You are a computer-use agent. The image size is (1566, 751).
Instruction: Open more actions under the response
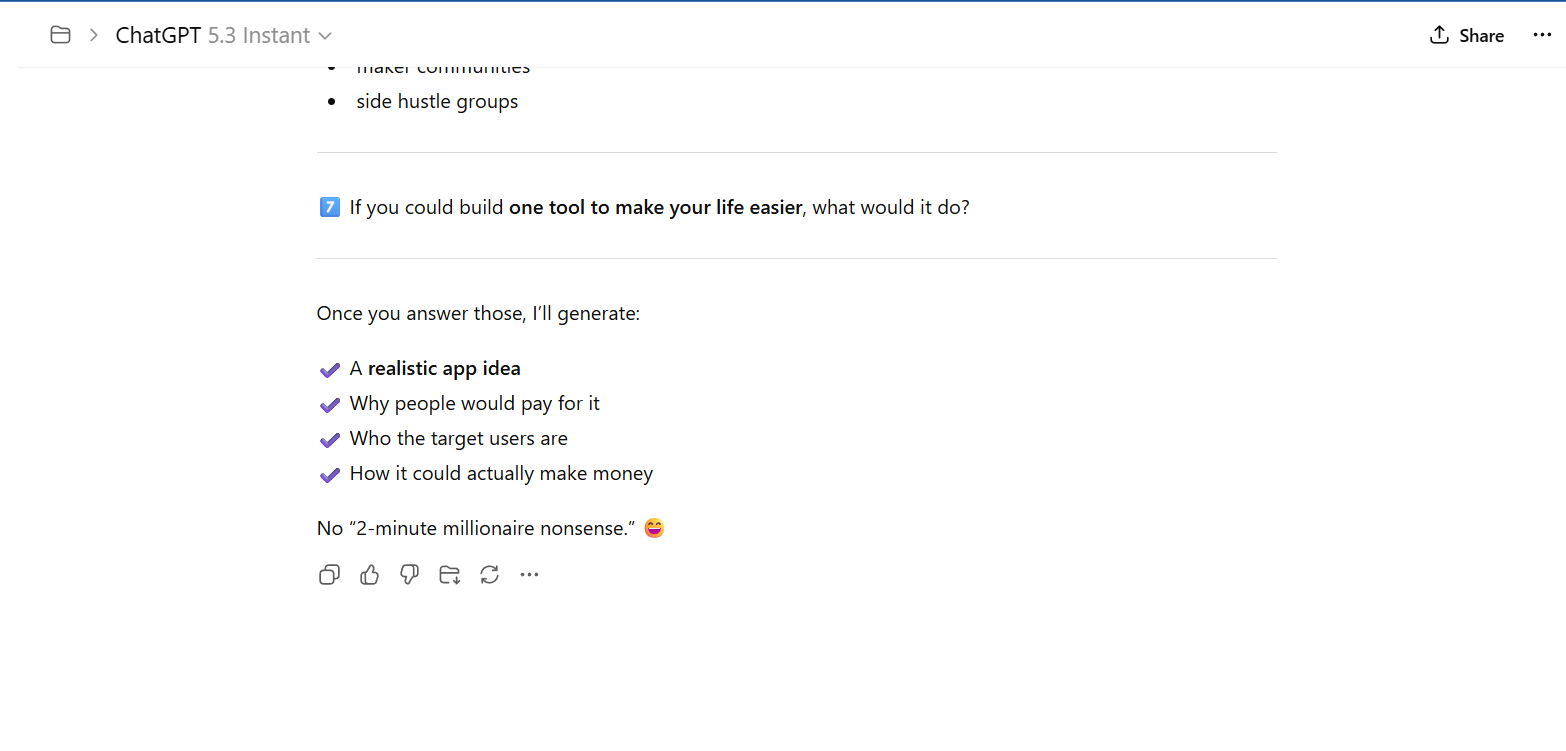pos(529,574)
